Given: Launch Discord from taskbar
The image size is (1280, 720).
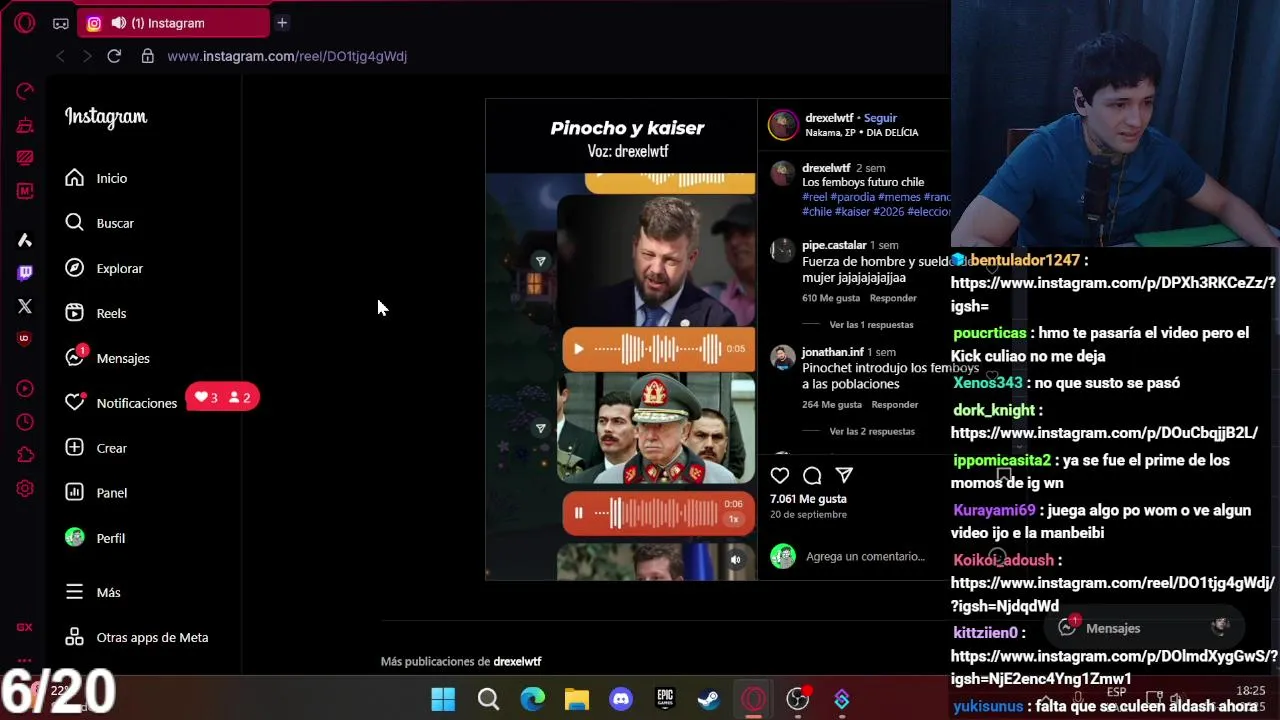Looking at the screenshot, I should coord(621,699).
